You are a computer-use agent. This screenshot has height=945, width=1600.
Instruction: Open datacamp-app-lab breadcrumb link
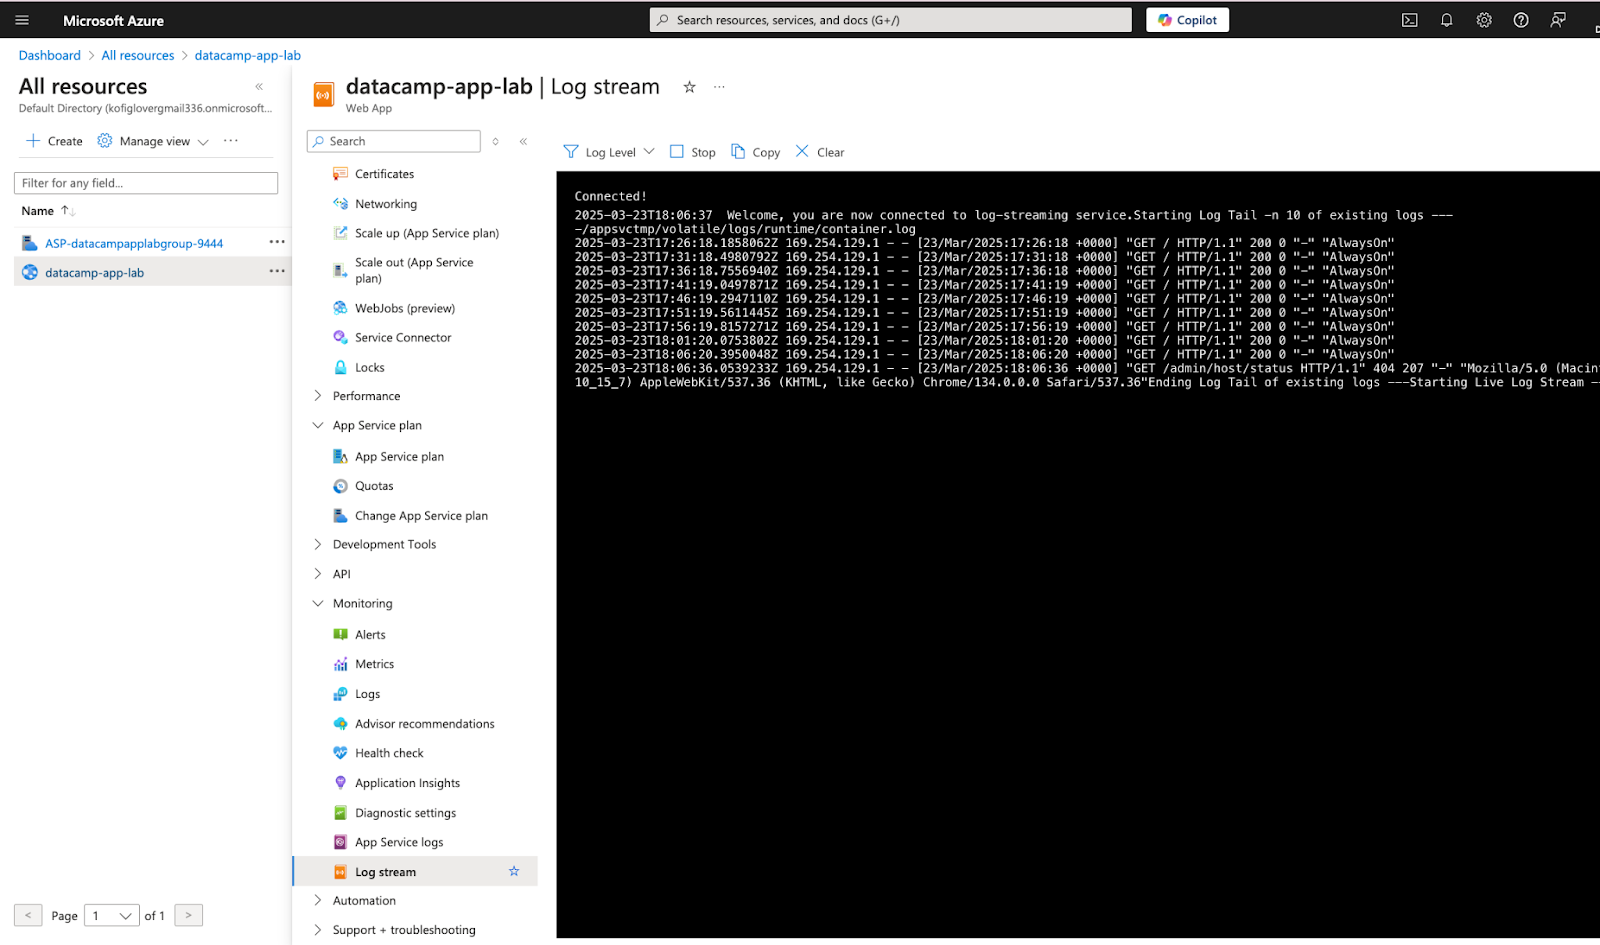click(247, 56)
